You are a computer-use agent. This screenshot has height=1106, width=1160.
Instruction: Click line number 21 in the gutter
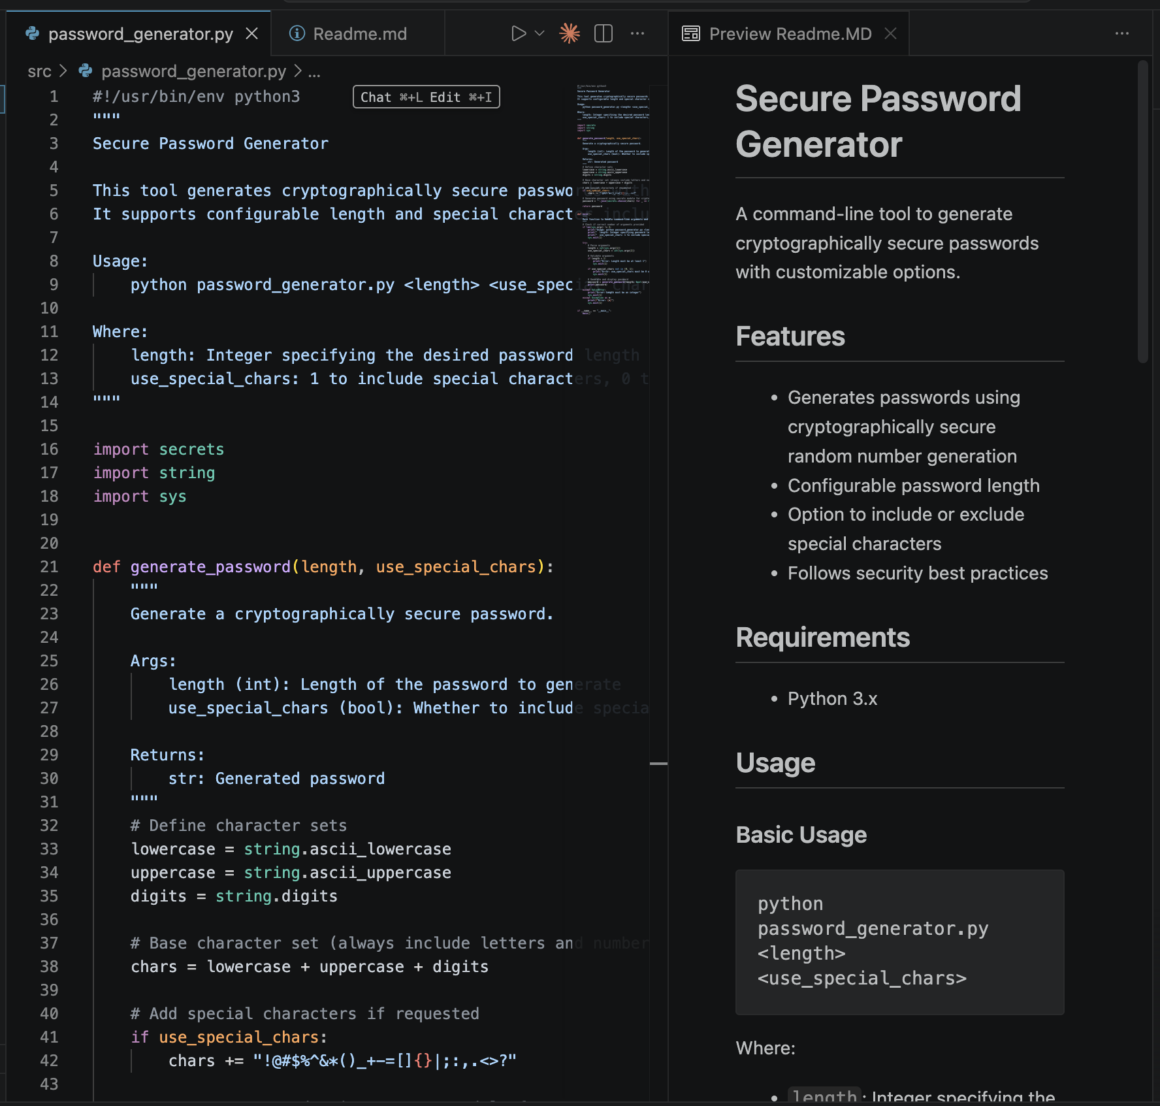(49, 567)
